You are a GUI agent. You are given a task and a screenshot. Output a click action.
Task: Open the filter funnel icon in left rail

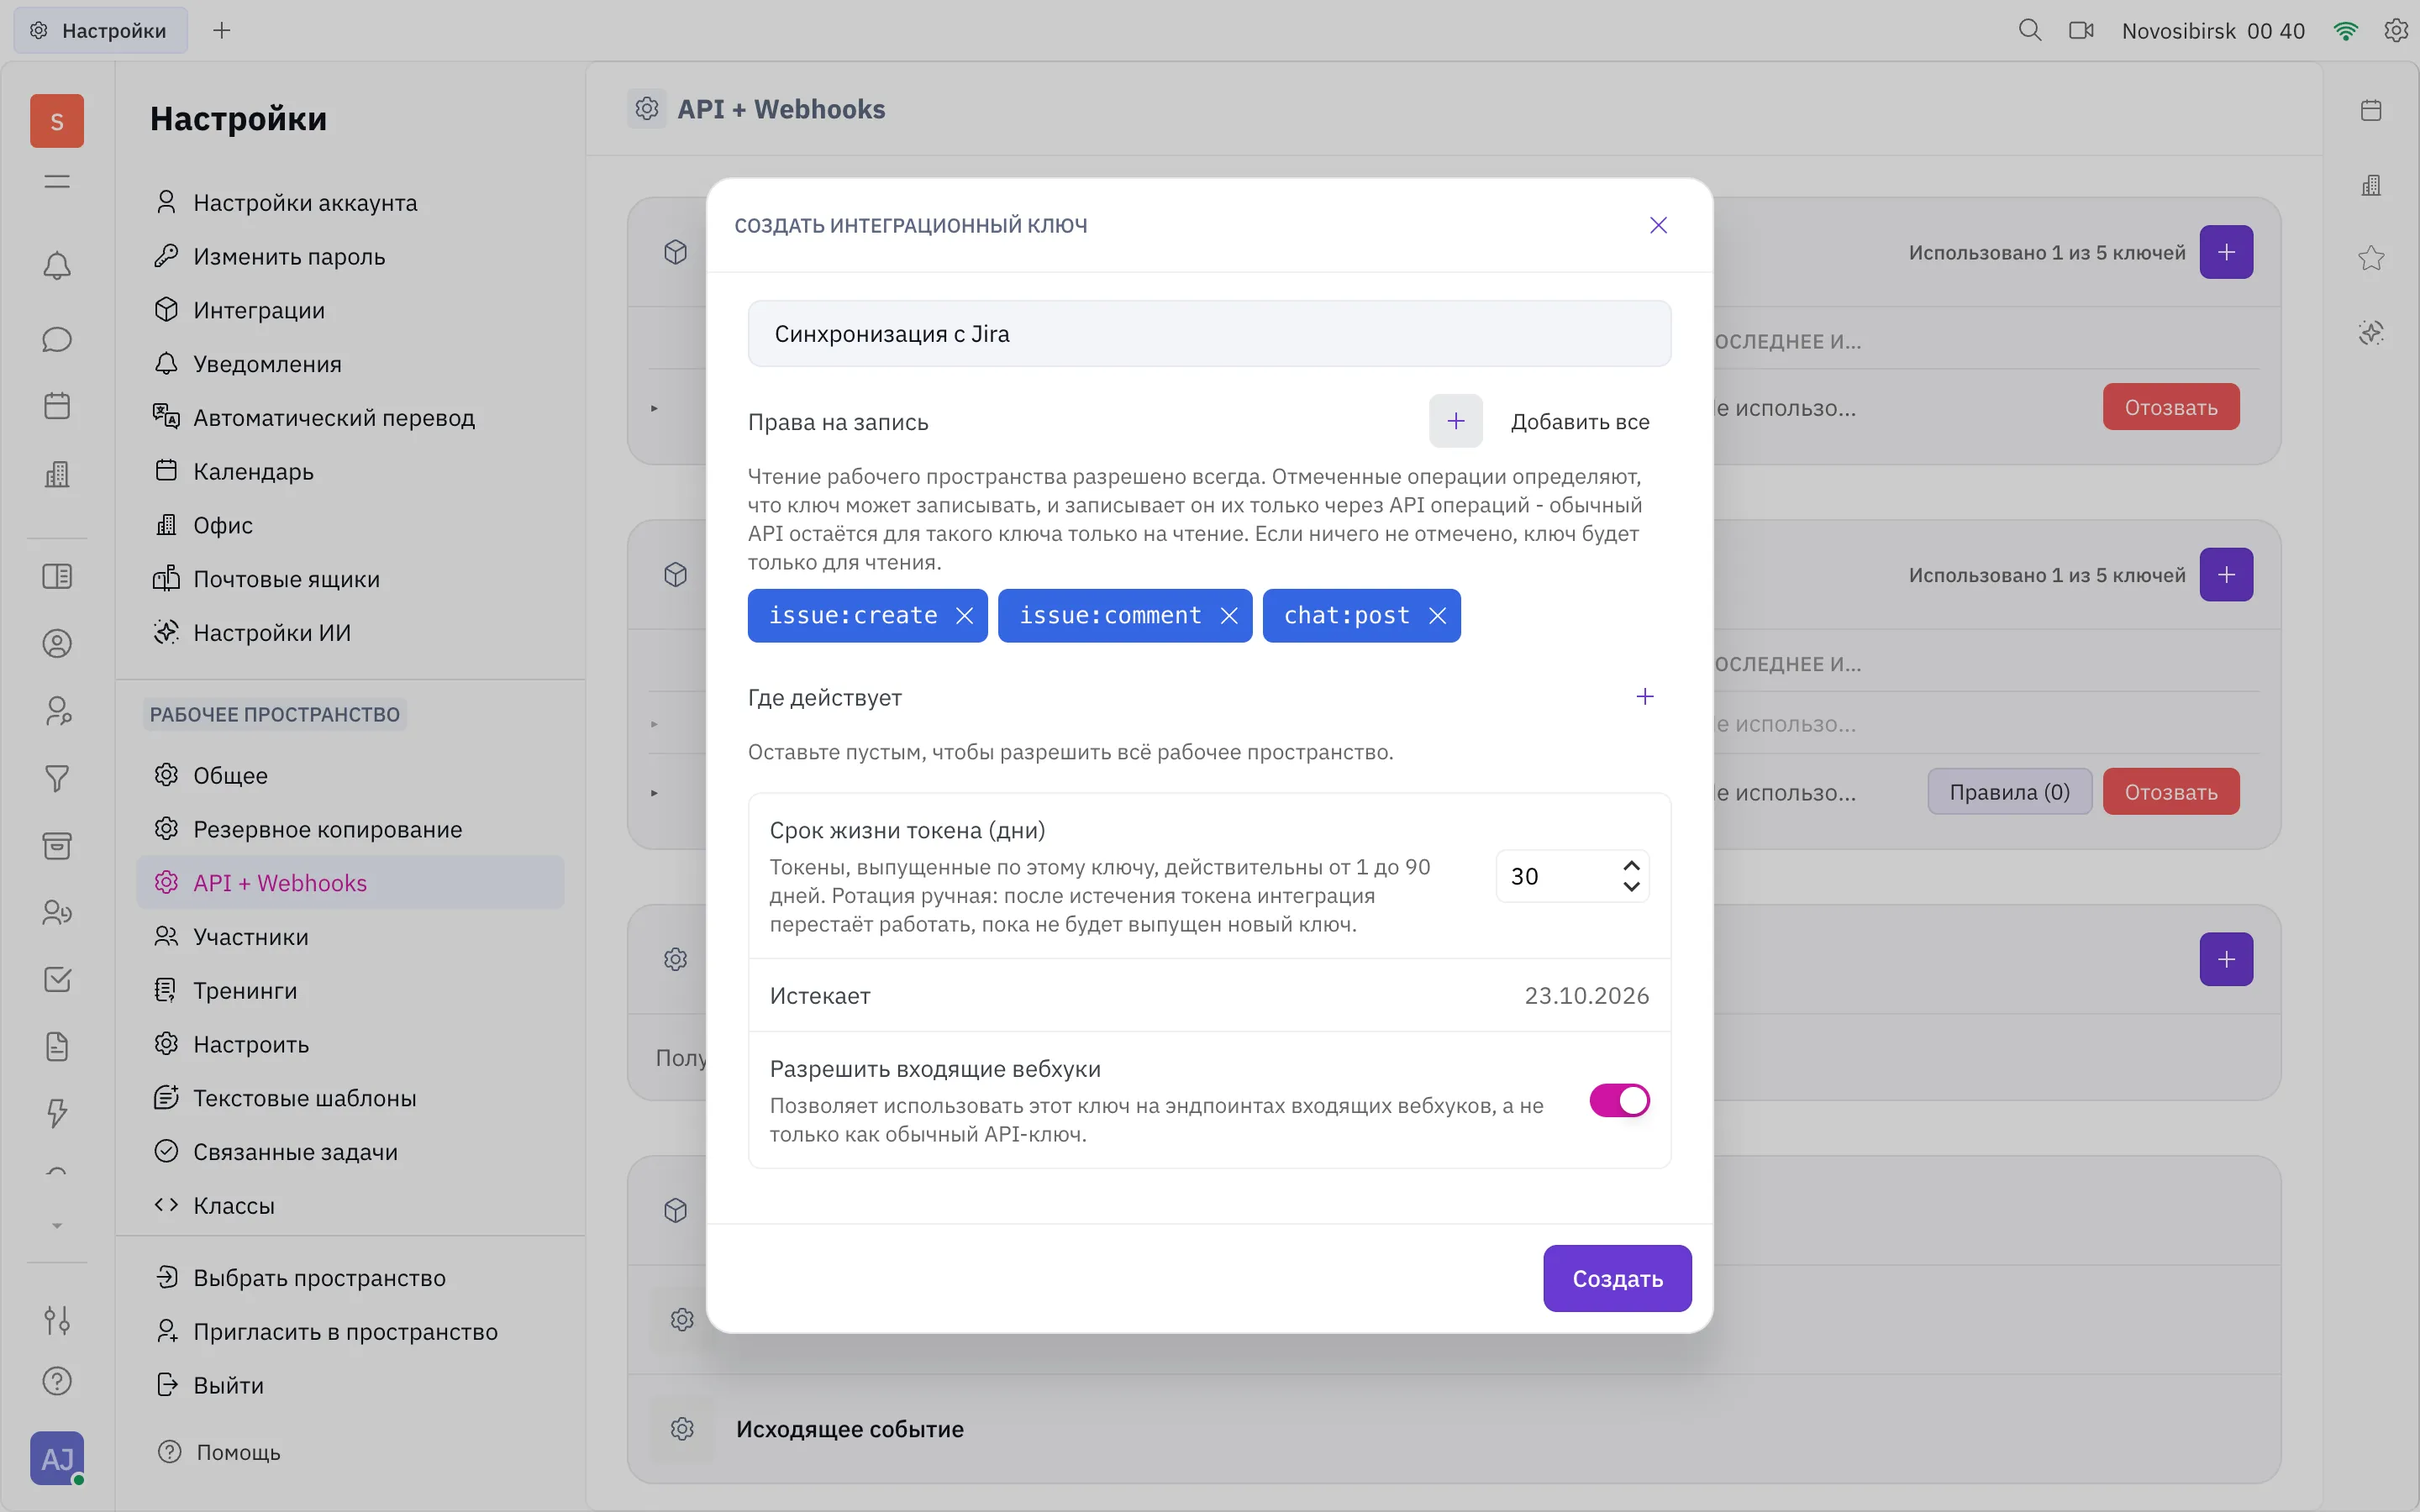57,778
